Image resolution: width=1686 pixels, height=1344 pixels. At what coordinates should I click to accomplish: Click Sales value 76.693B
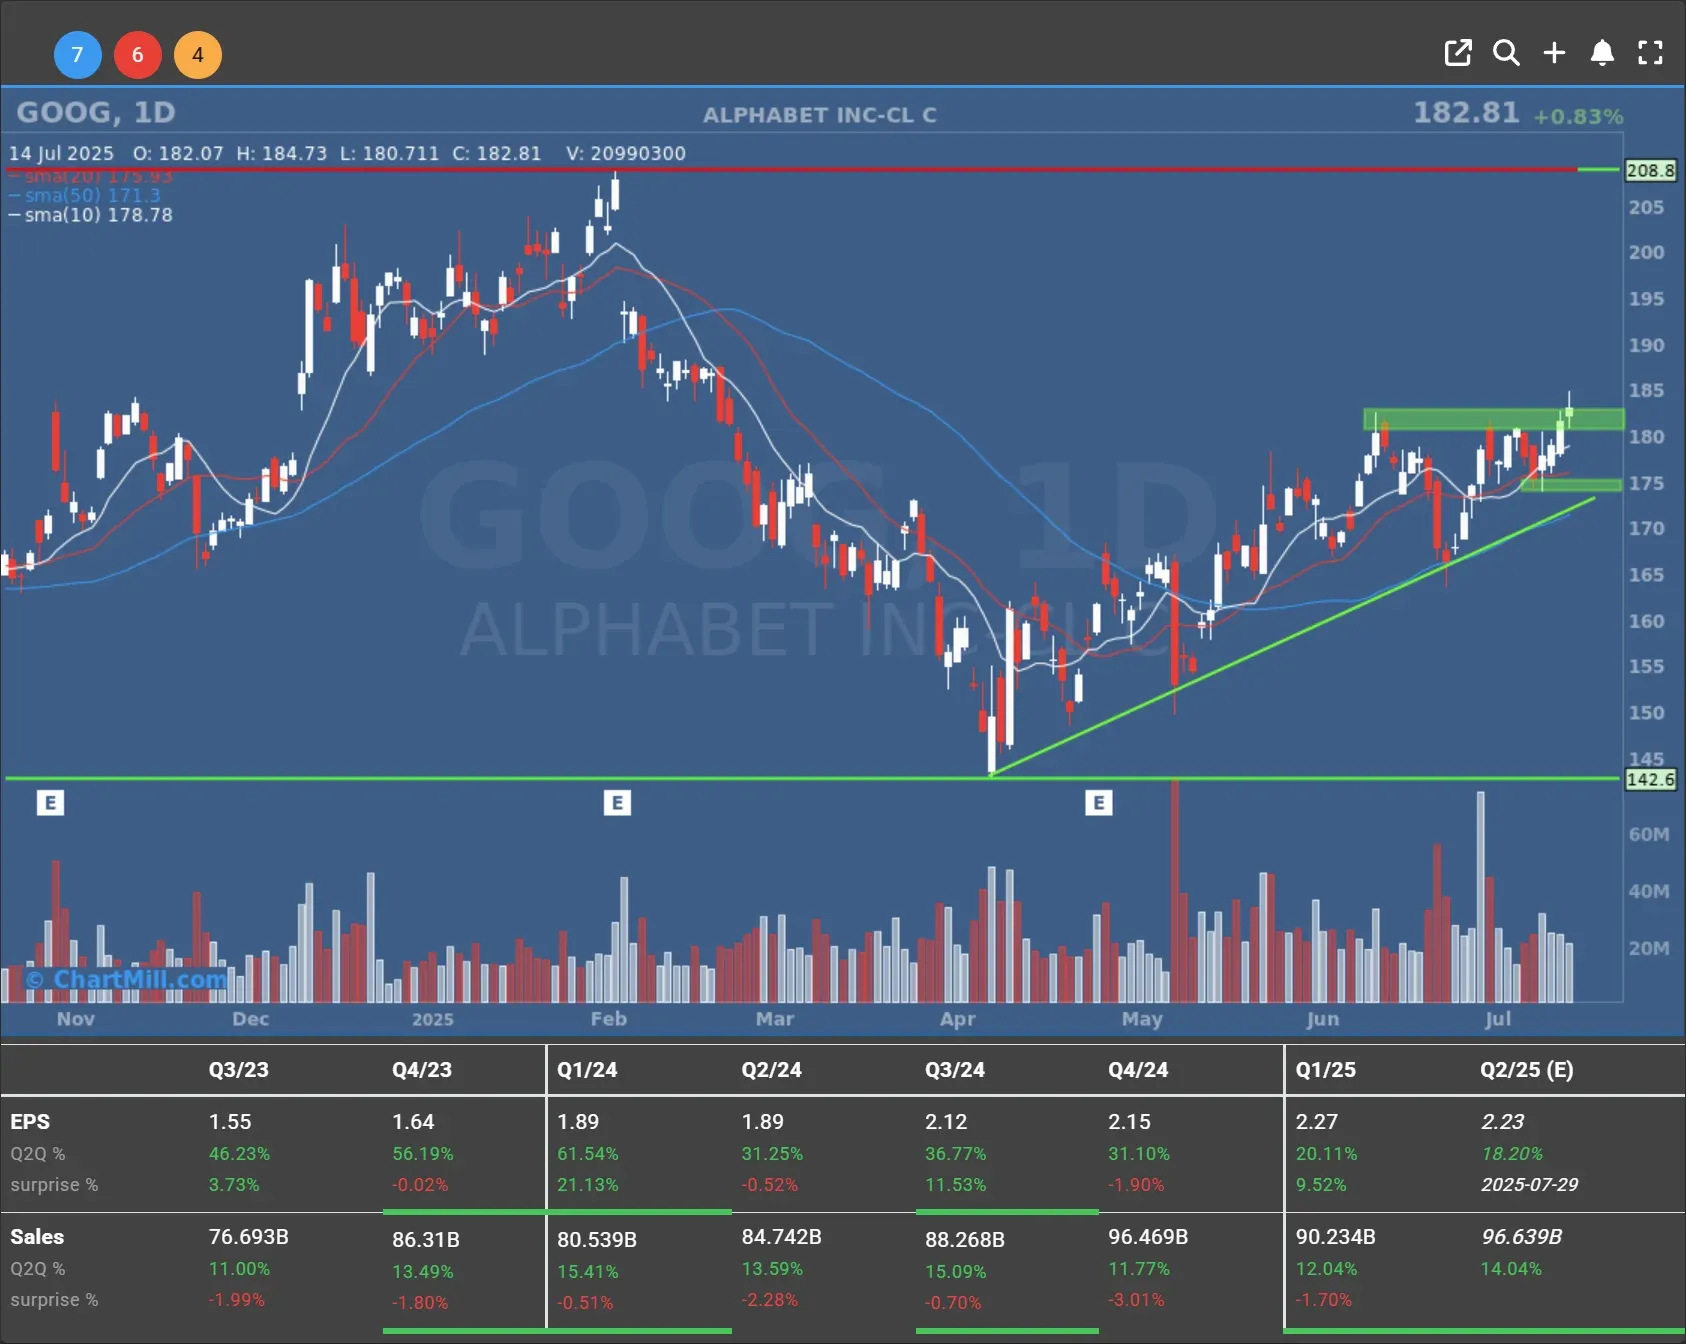pos(248,1237)
